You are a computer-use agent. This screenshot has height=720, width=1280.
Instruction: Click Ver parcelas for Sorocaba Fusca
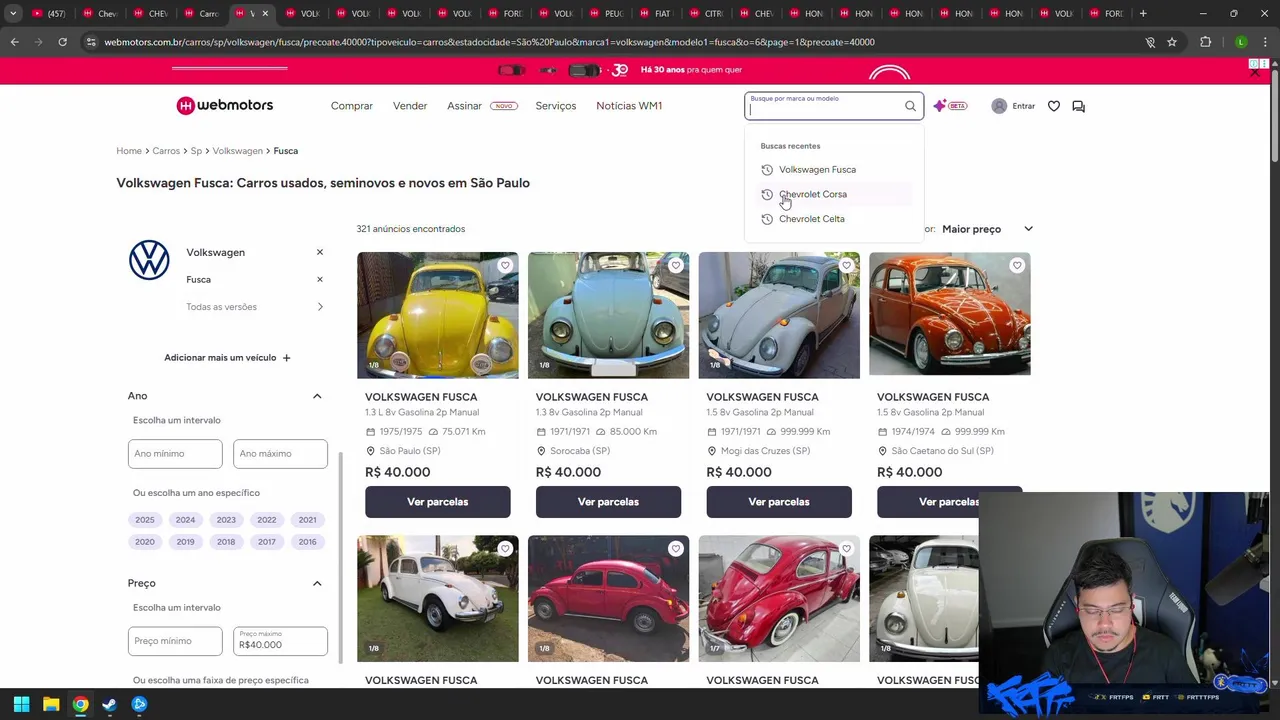608,502
